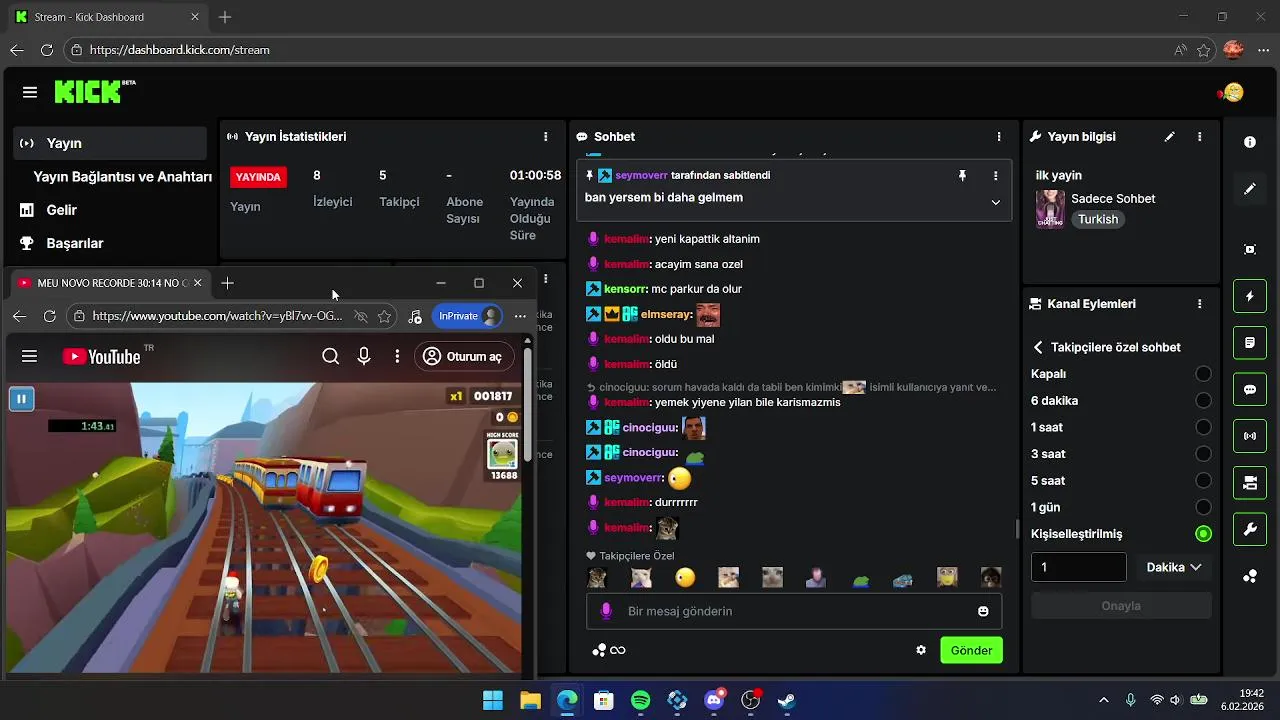Open the info icon in the right rail
Viewport: 1280px width, 720px height.
pos(1250,143)
